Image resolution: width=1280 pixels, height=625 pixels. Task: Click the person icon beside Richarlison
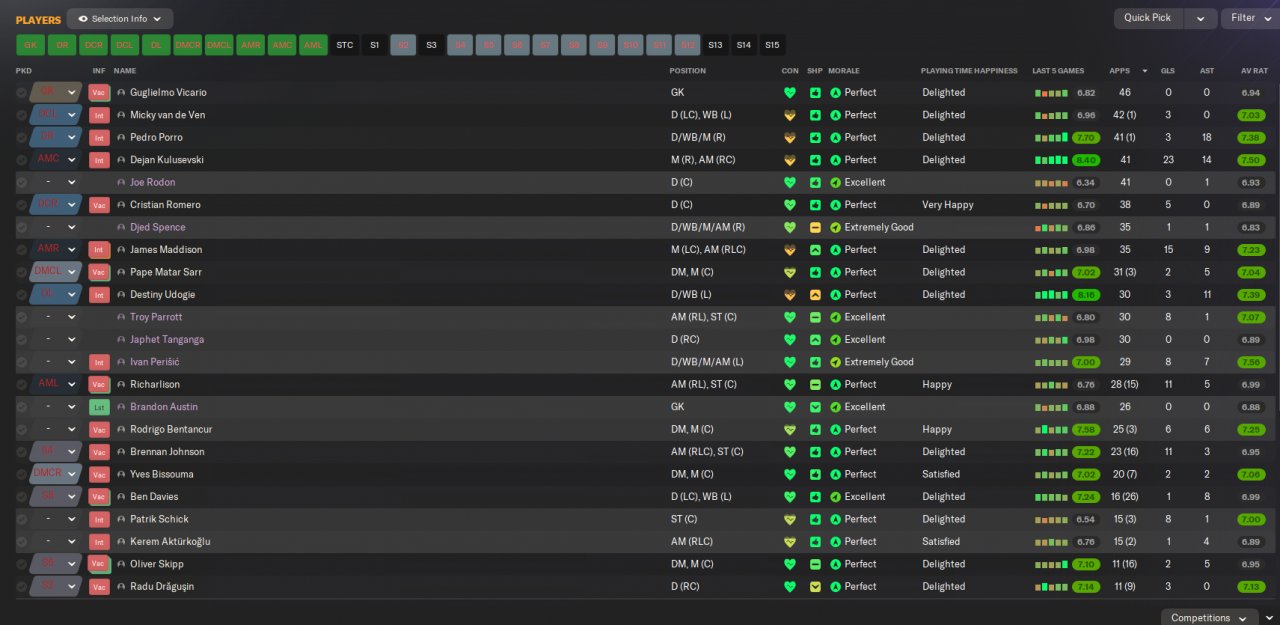122,384
